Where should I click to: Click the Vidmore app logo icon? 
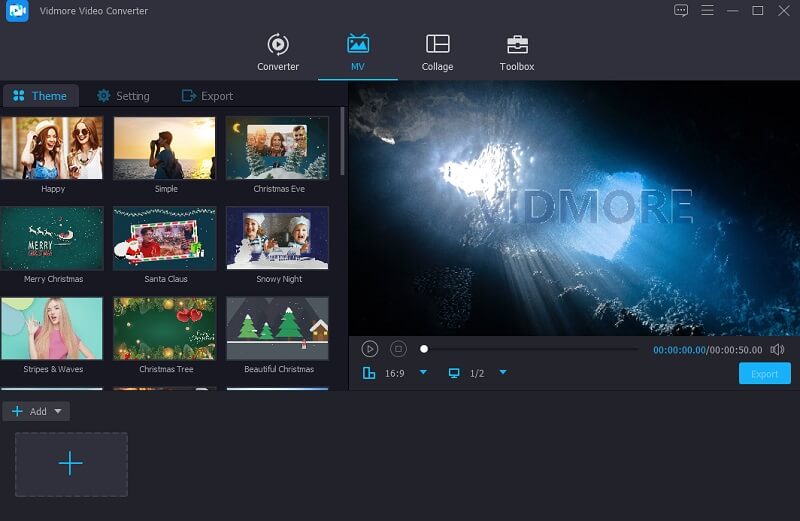click(x=17, y=11)
